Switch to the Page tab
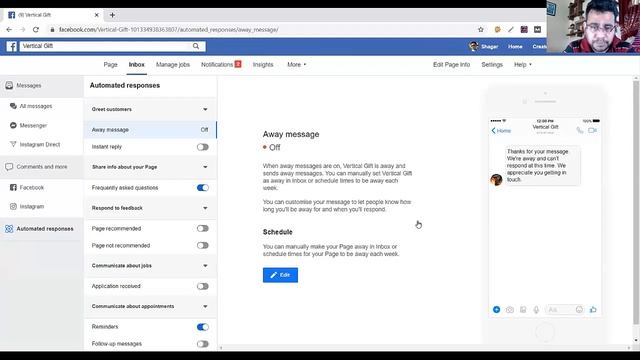This screenshot has height=360, width=640. [110, 64]
